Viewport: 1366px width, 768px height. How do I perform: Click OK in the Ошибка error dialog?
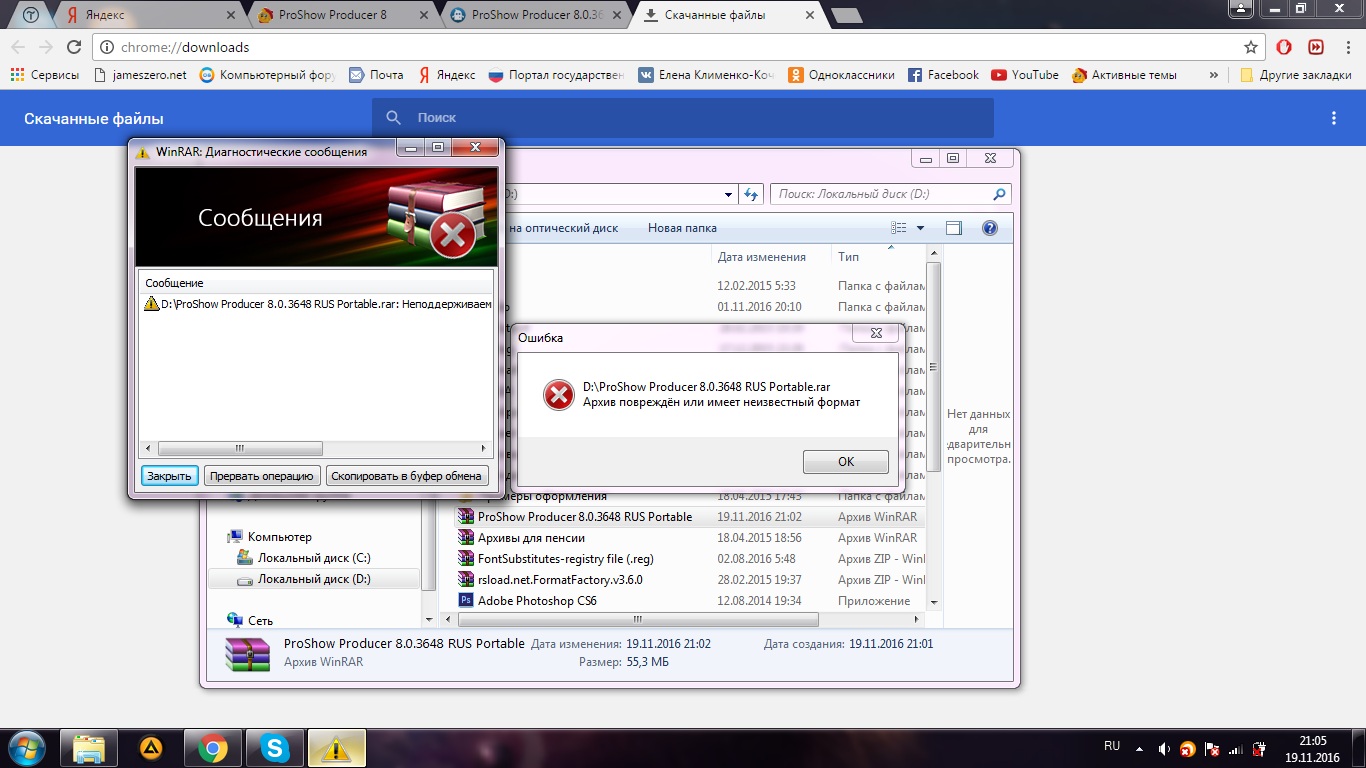pyautogui.click(x=845, y=461)
